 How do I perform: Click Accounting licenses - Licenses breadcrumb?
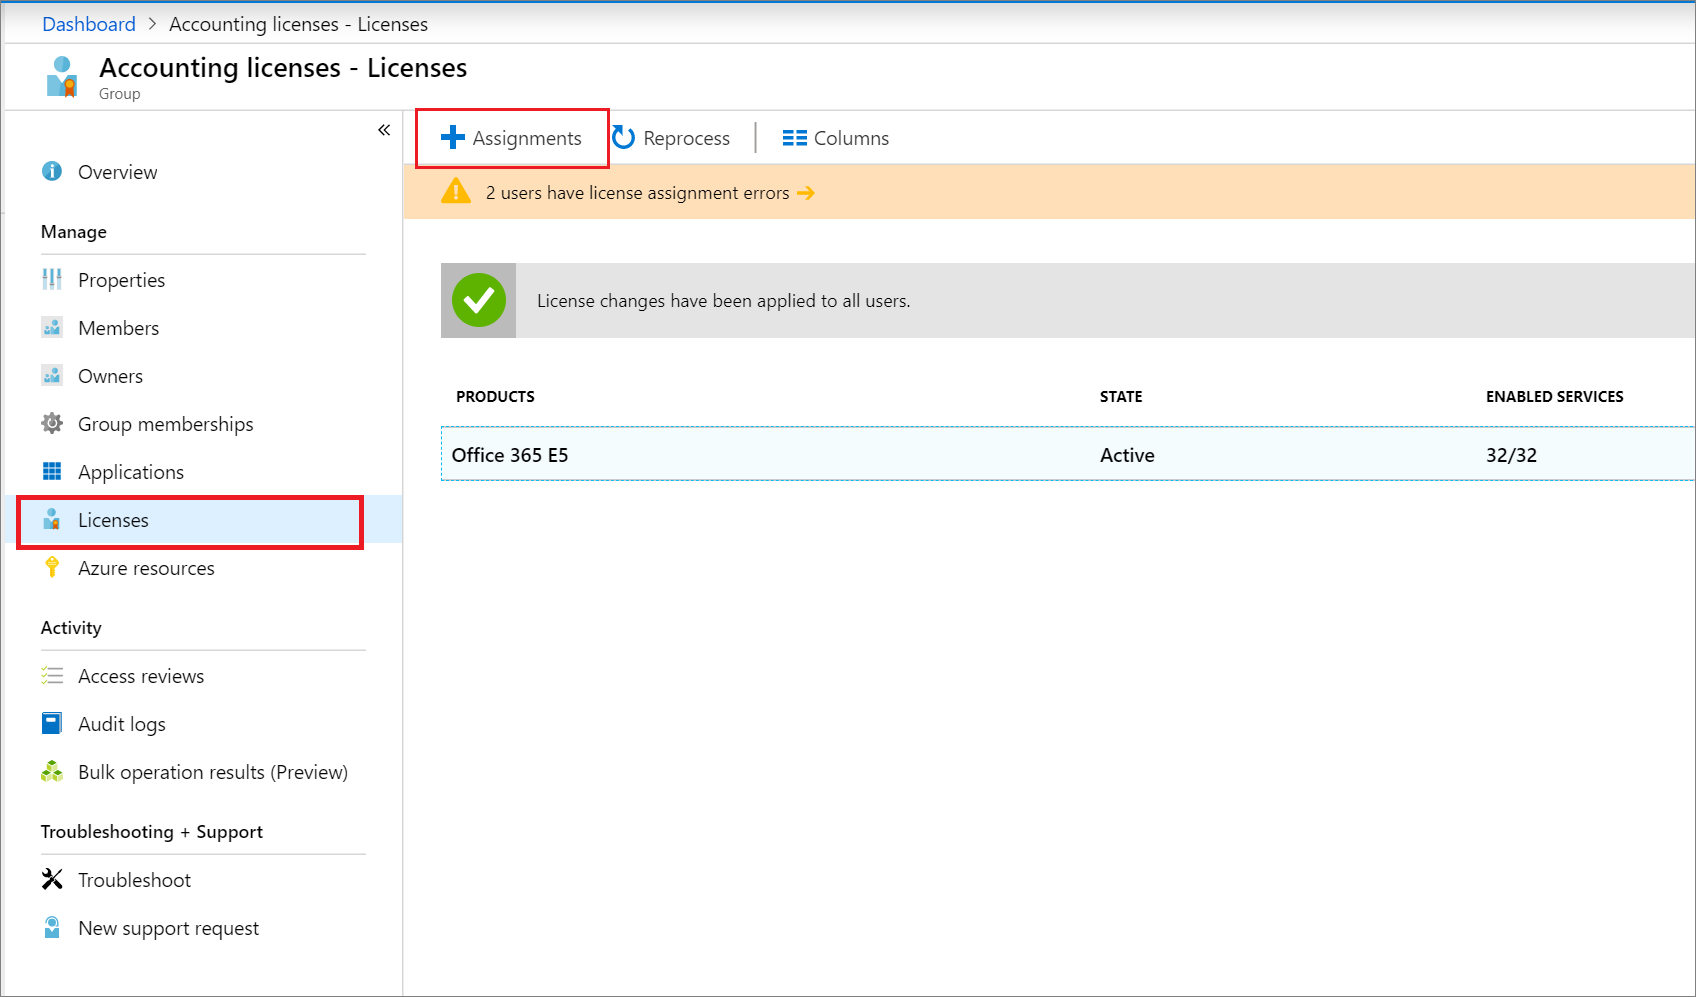coord(298,24)
